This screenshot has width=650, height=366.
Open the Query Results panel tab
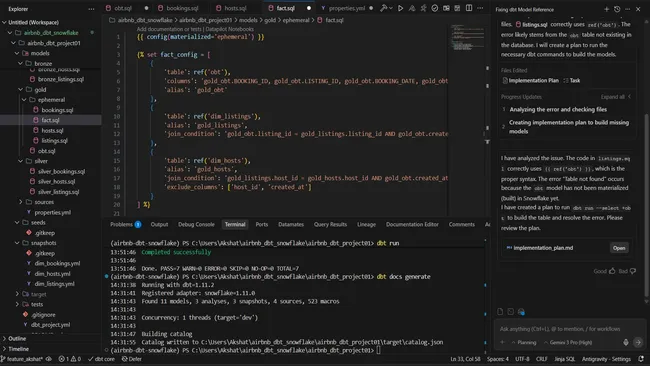[x=330, y=224]
